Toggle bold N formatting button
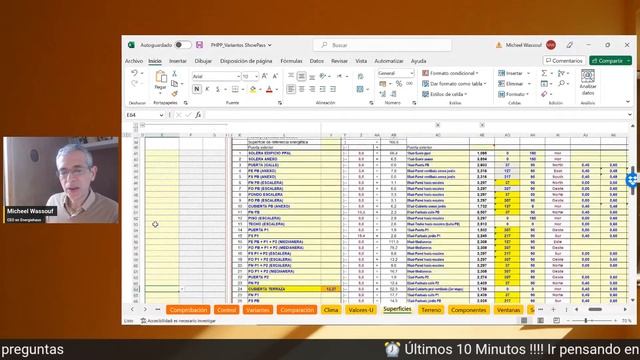 point(197,89)
